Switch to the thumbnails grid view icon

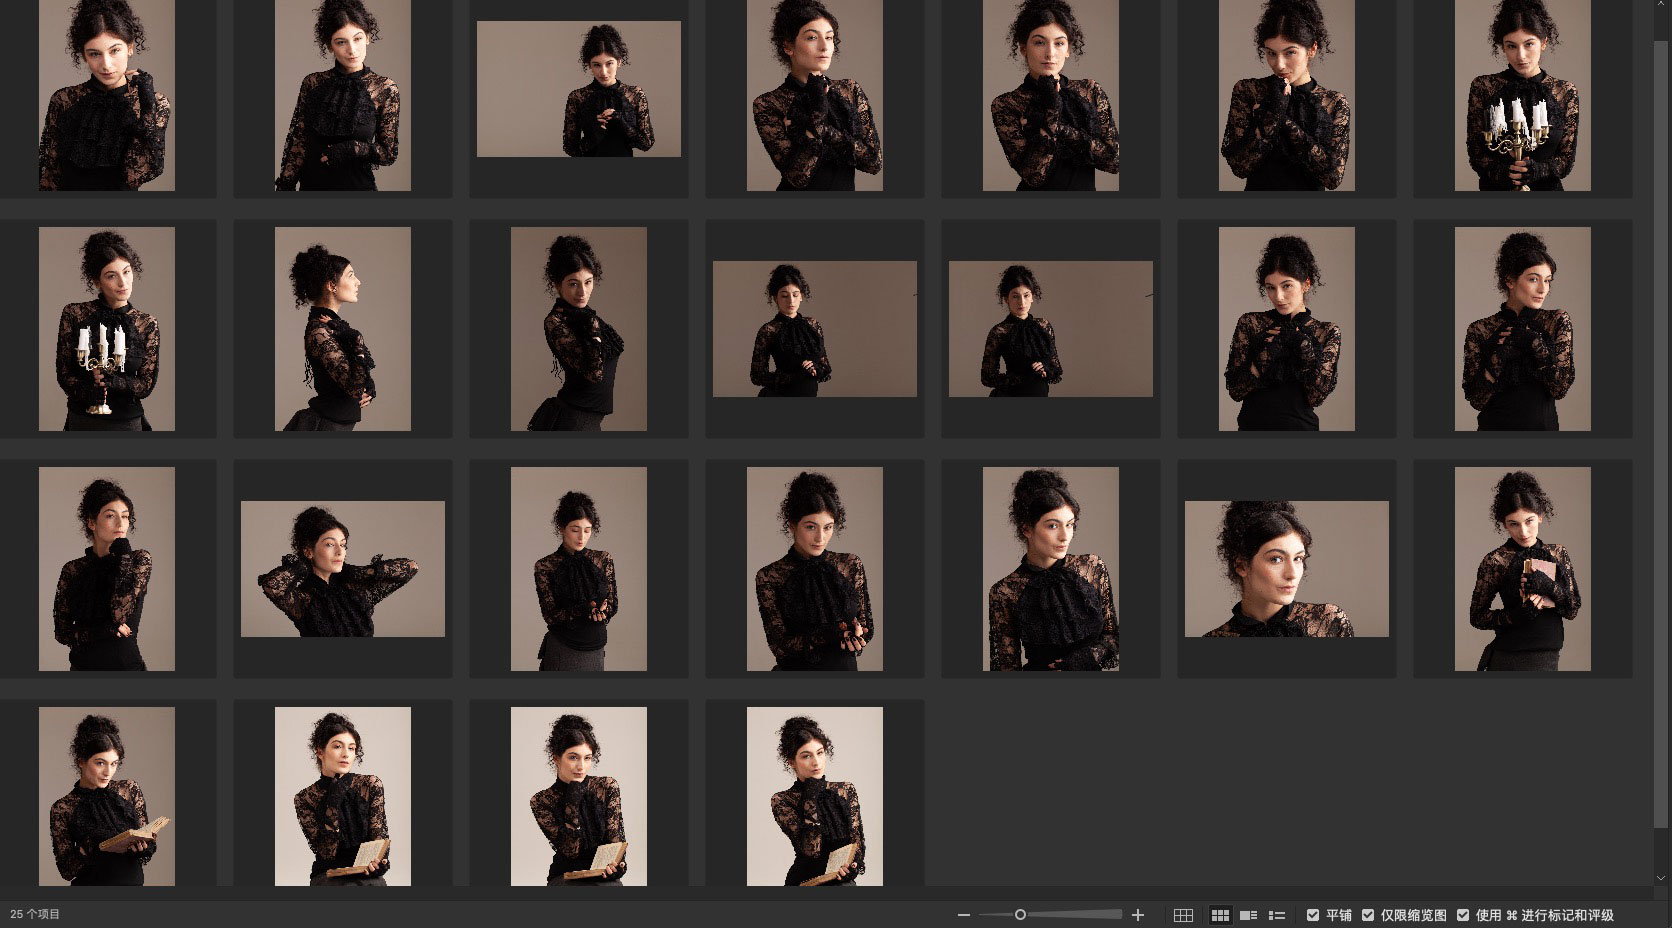click(1220, 915)
